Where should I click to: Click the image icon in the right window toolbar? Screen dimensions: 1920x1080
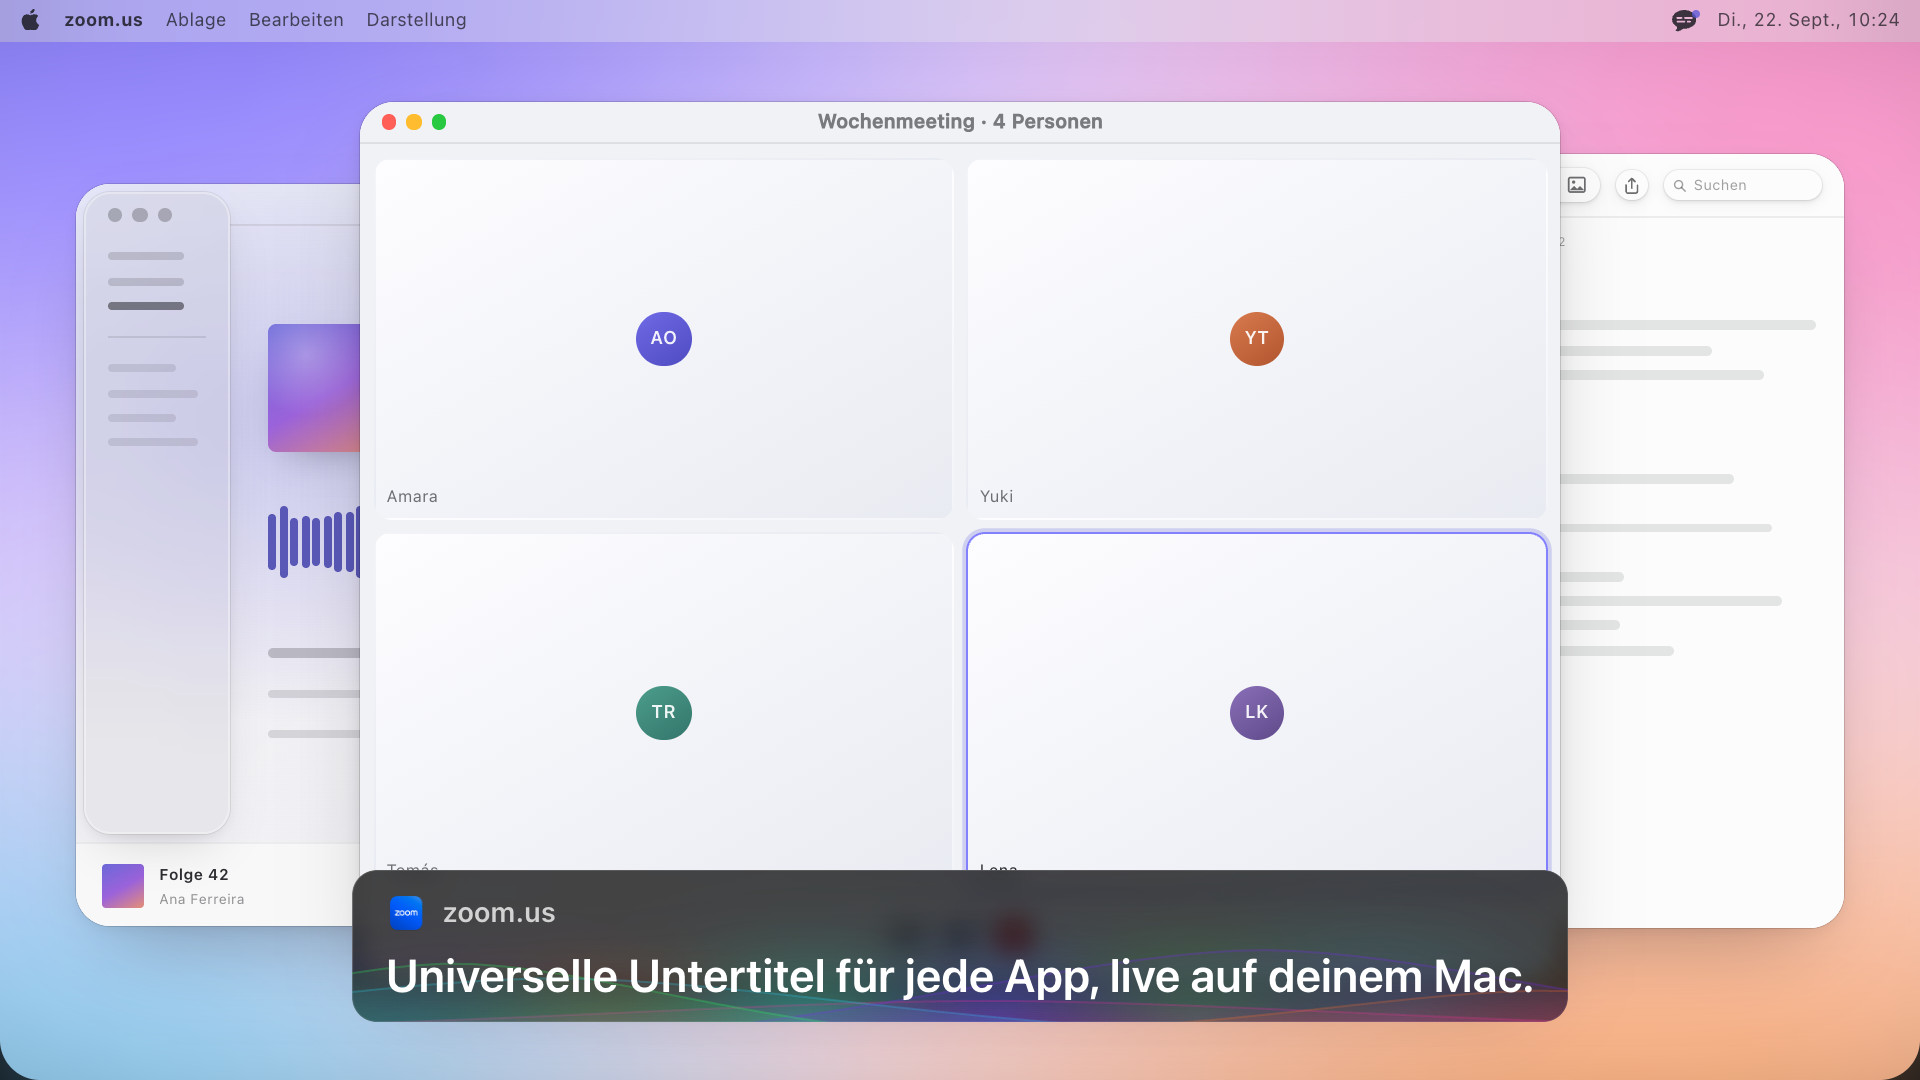(1577, 185)
